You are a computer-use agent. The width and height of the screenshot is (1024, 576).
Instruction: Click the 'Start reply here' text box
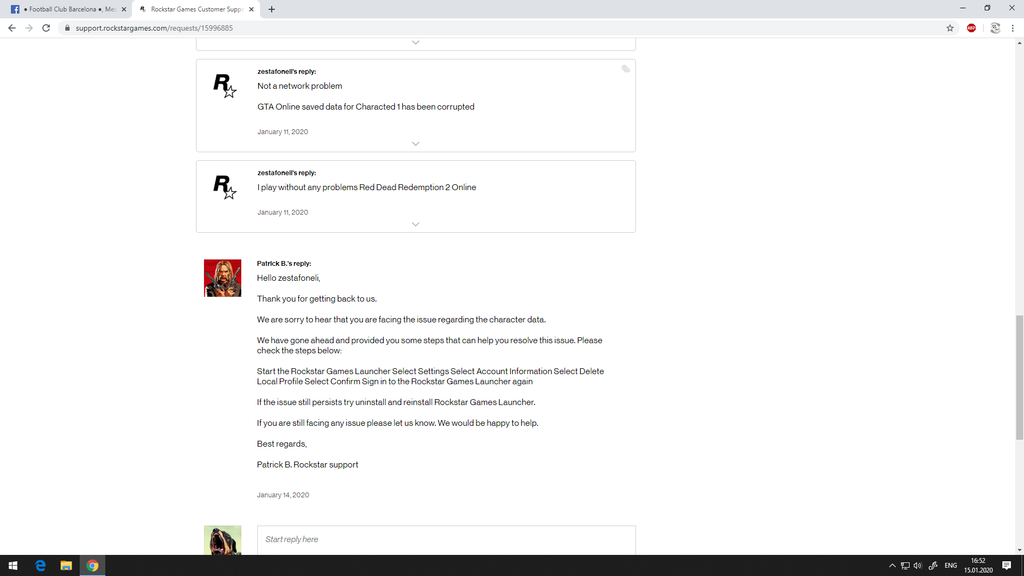coord(446,540)
